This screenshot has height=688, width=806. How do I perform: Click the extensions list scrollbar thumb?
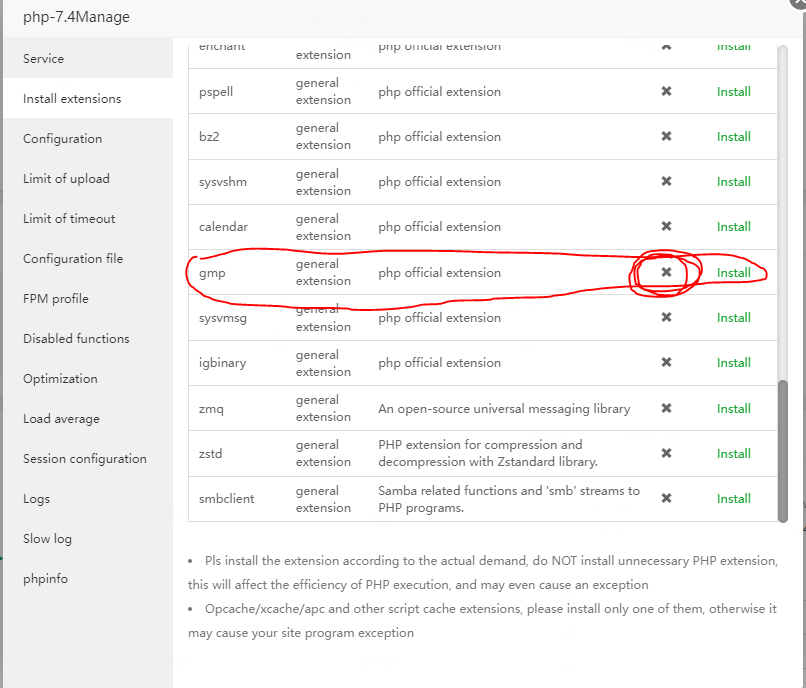coord(783,450)
